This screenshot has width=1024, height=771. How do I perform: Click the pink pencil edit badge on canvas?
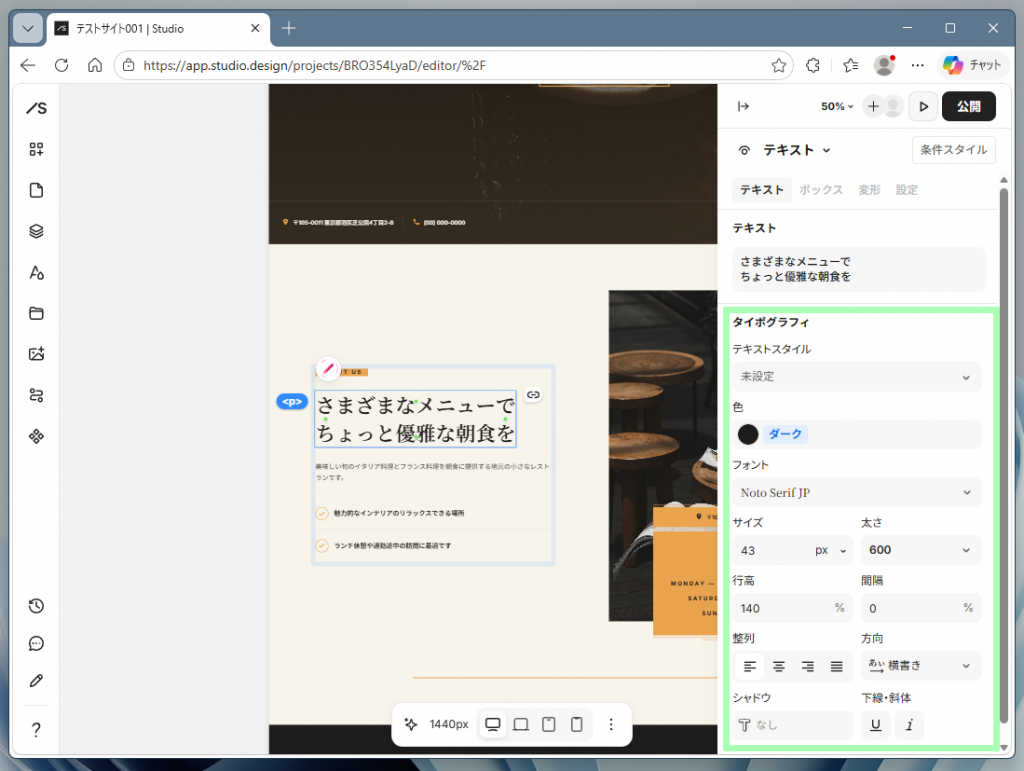pyautogui.click(x=328, y=368)
